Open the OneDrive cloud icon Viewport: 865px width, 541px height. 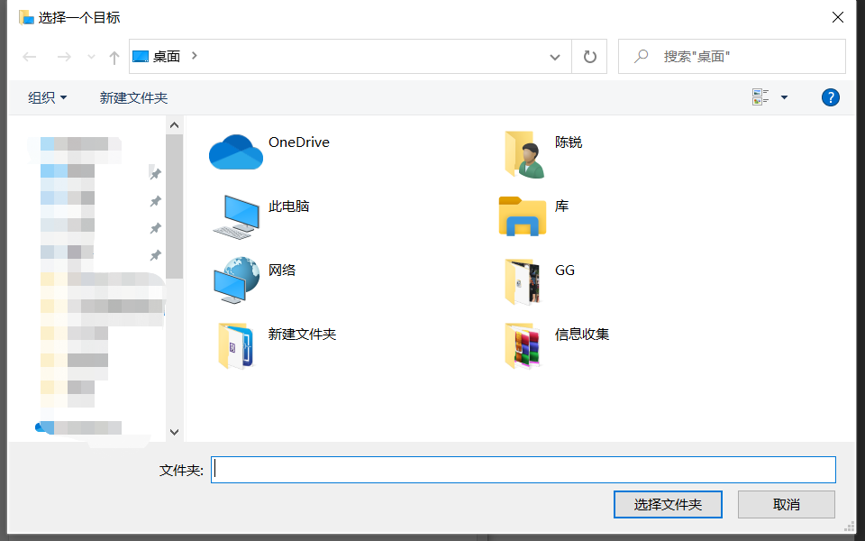pyautogui.click(x=236, y=152)
